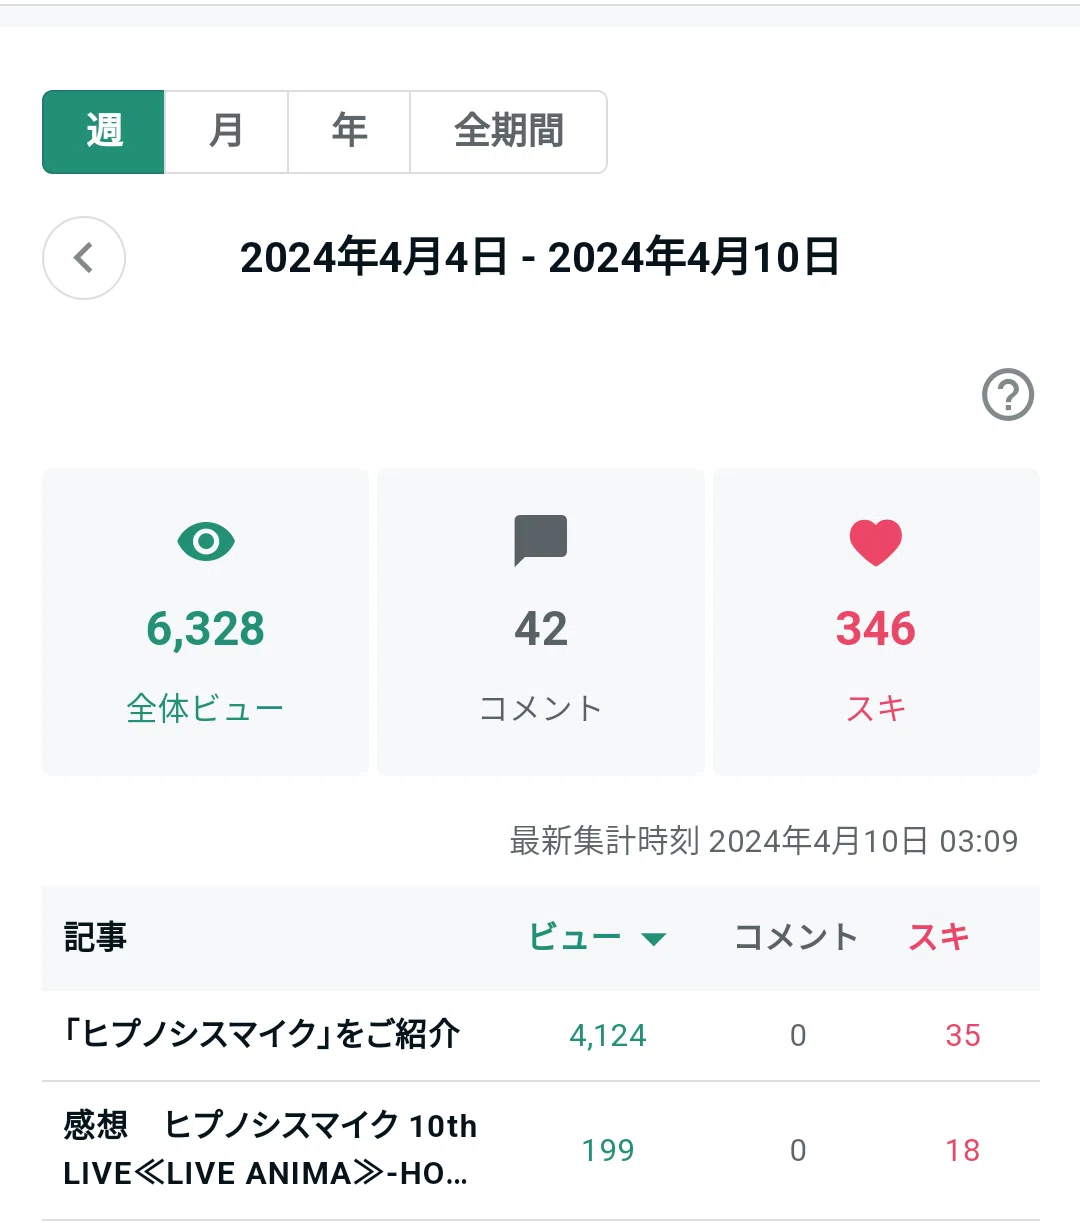This screenshot has width=1080, height=1223.
Task: Click the green eye views icon
Action: (206, 542)
